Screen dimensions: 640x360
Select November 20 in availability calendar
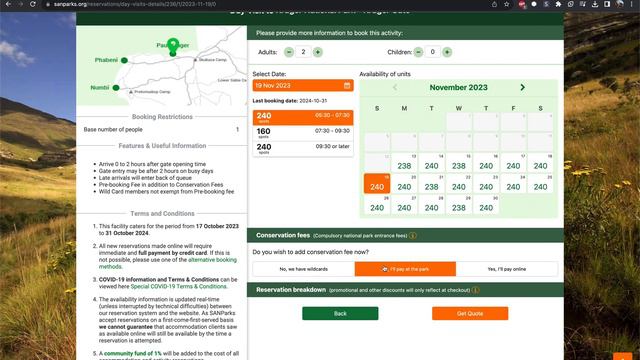click(404, 183)
